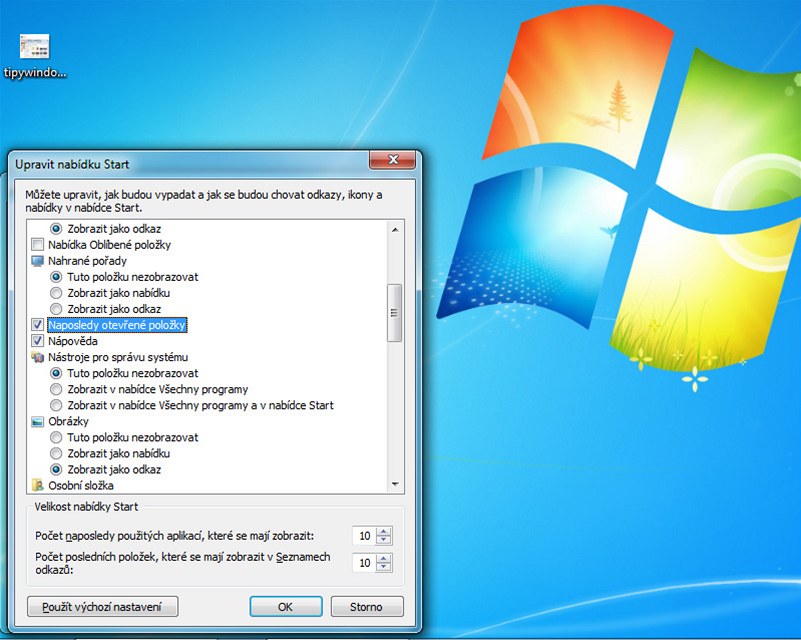
Task: Close the Upravit nabídku Start dialog
Action: point(392,160)
